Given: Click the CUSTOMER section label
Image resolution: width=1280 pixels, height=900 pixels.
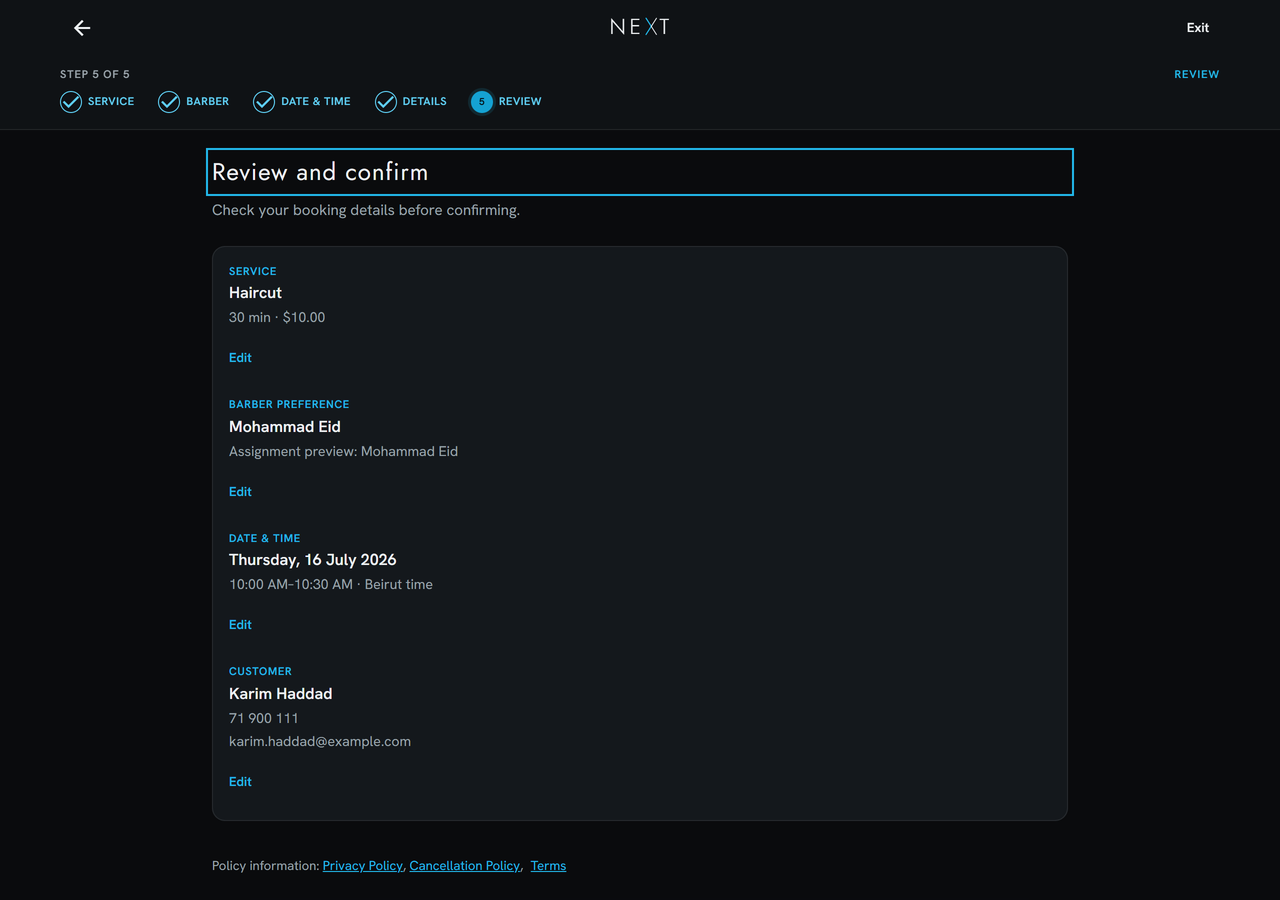Looking at the screenshot, I should click(260, 671).
